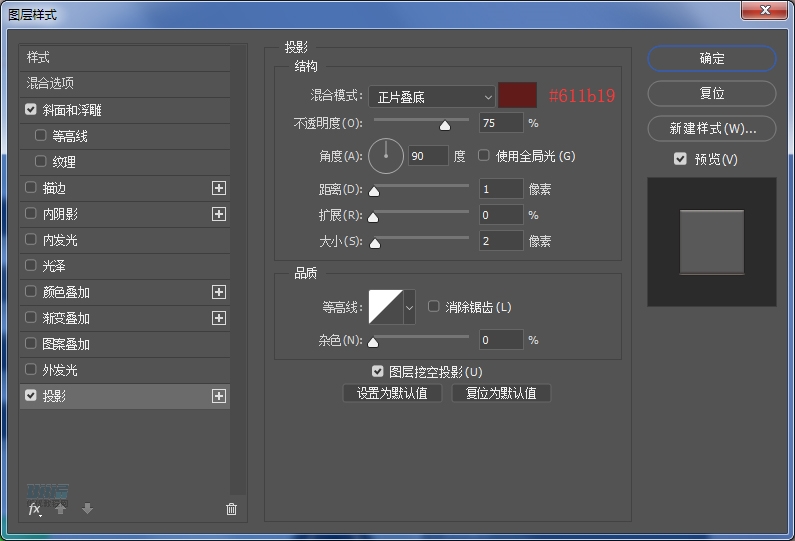Viewport: 795px width, 541px height.
Task: Uncheck the 预览 preview checkbox
Action: [681, 159]
